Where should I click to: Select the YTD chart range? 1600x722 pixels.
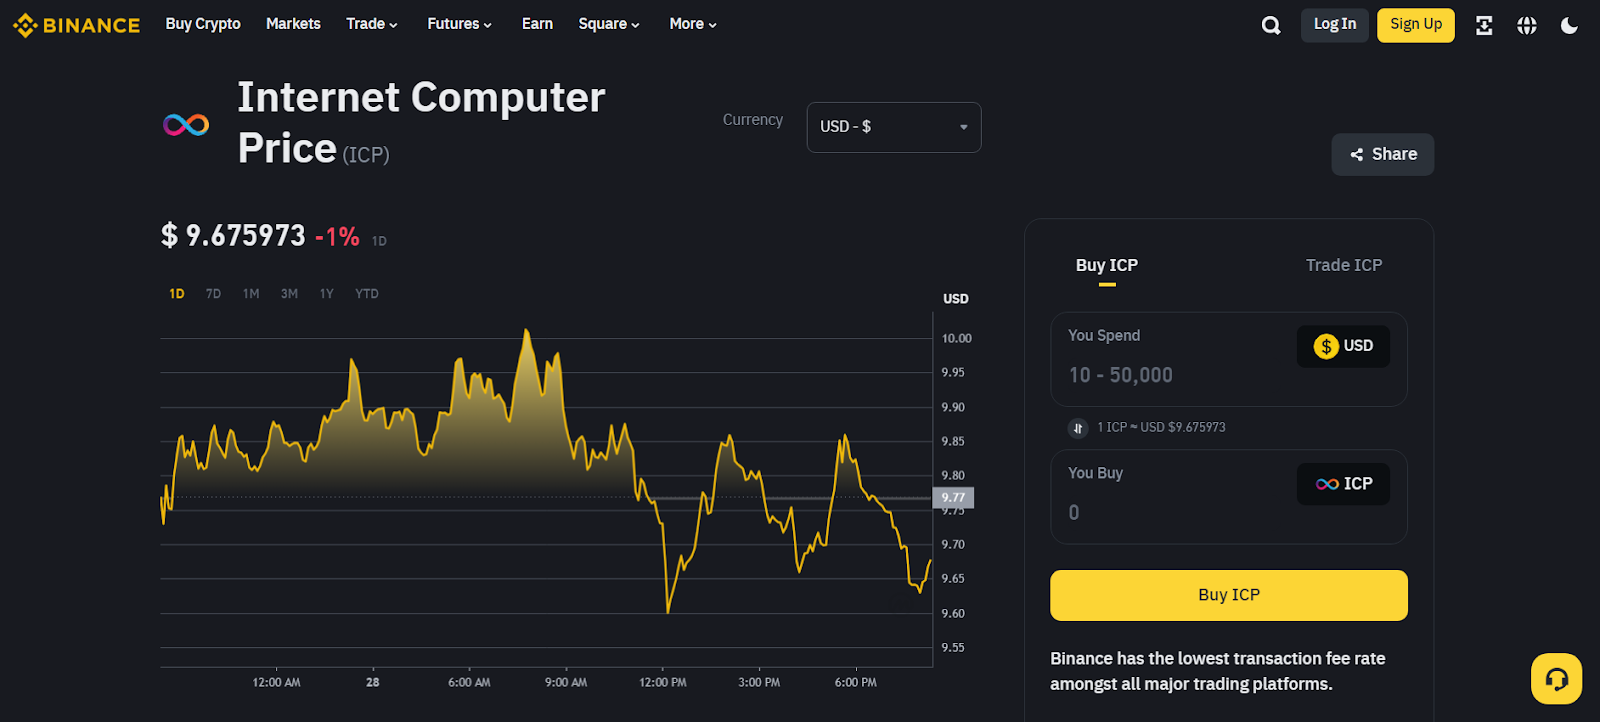tap(367, 294)
